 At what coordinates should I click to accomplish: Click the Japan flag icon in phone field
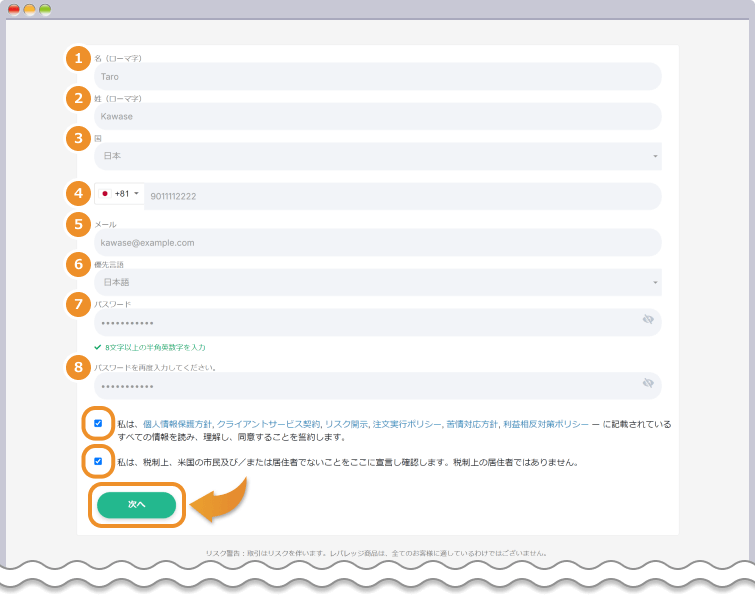point(104,194)
